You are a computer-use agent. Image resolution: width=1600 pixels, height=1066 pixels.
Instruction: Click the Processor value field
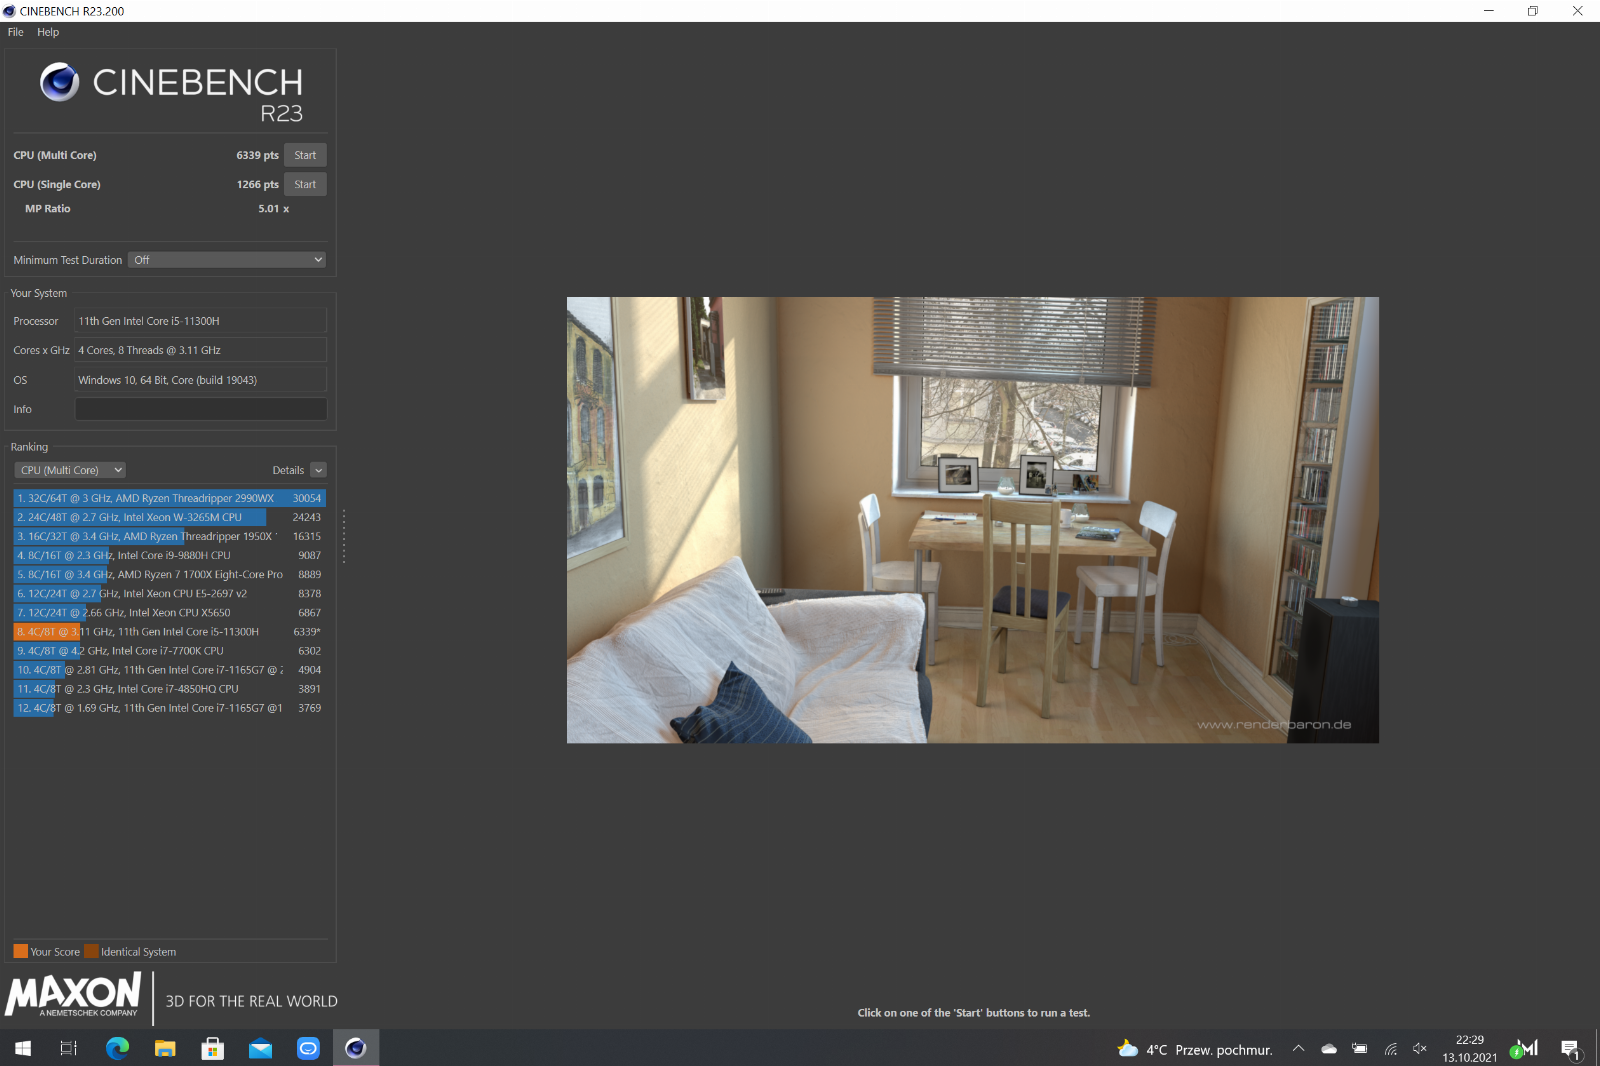coord(201,321)
